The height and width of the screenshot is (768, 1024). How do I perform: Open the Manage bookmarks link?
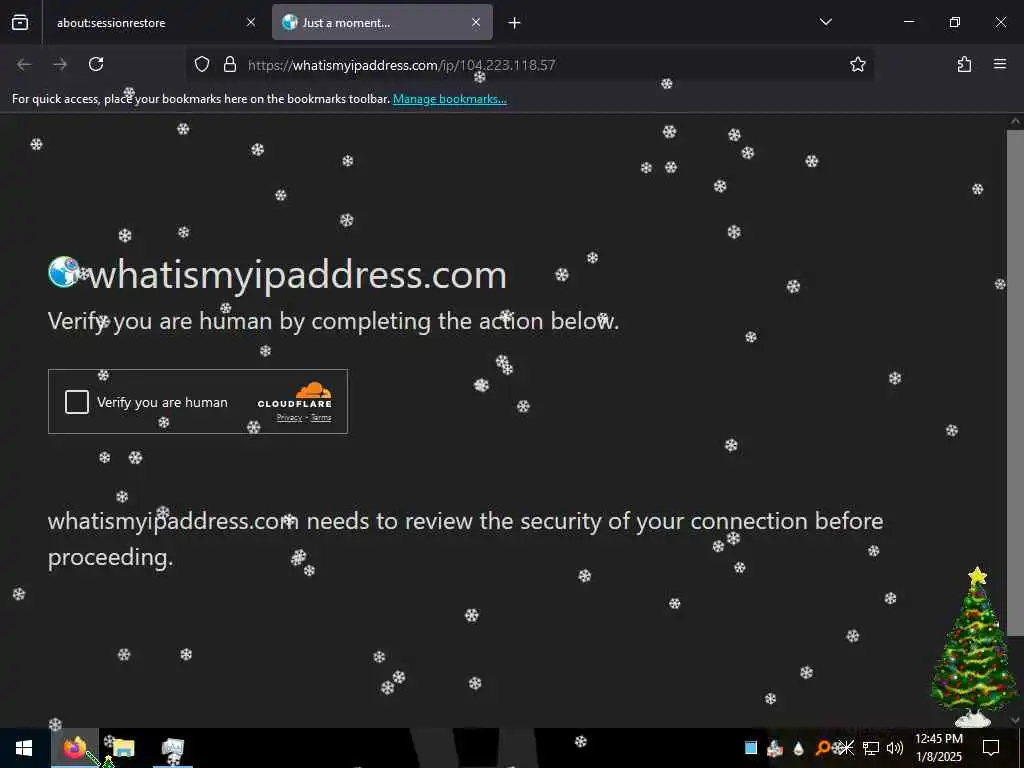point(449,99)
